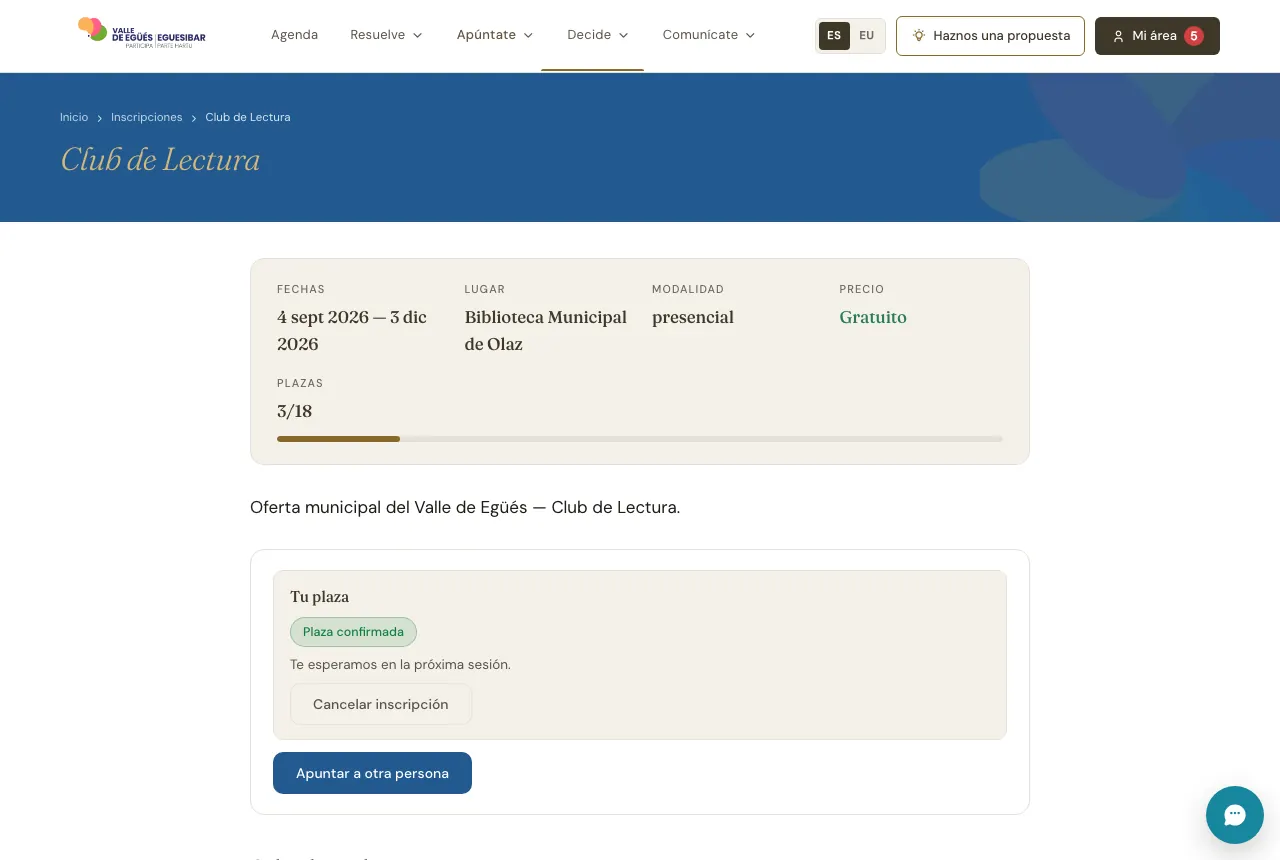Click Te esperamos en la próxima sesión text
Screen dimensions: 1280x860
(400, 664)
